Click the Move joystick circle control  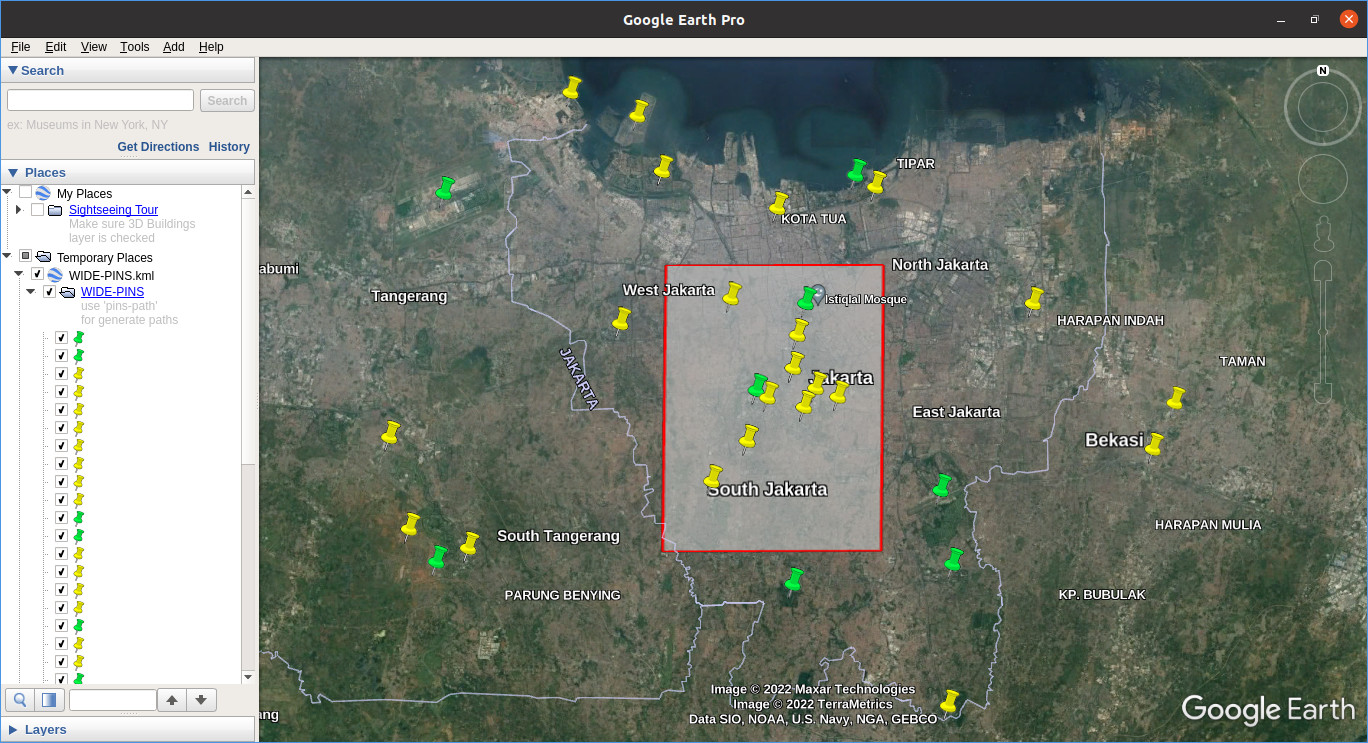pyautogui.click(x=1323, y=178)
